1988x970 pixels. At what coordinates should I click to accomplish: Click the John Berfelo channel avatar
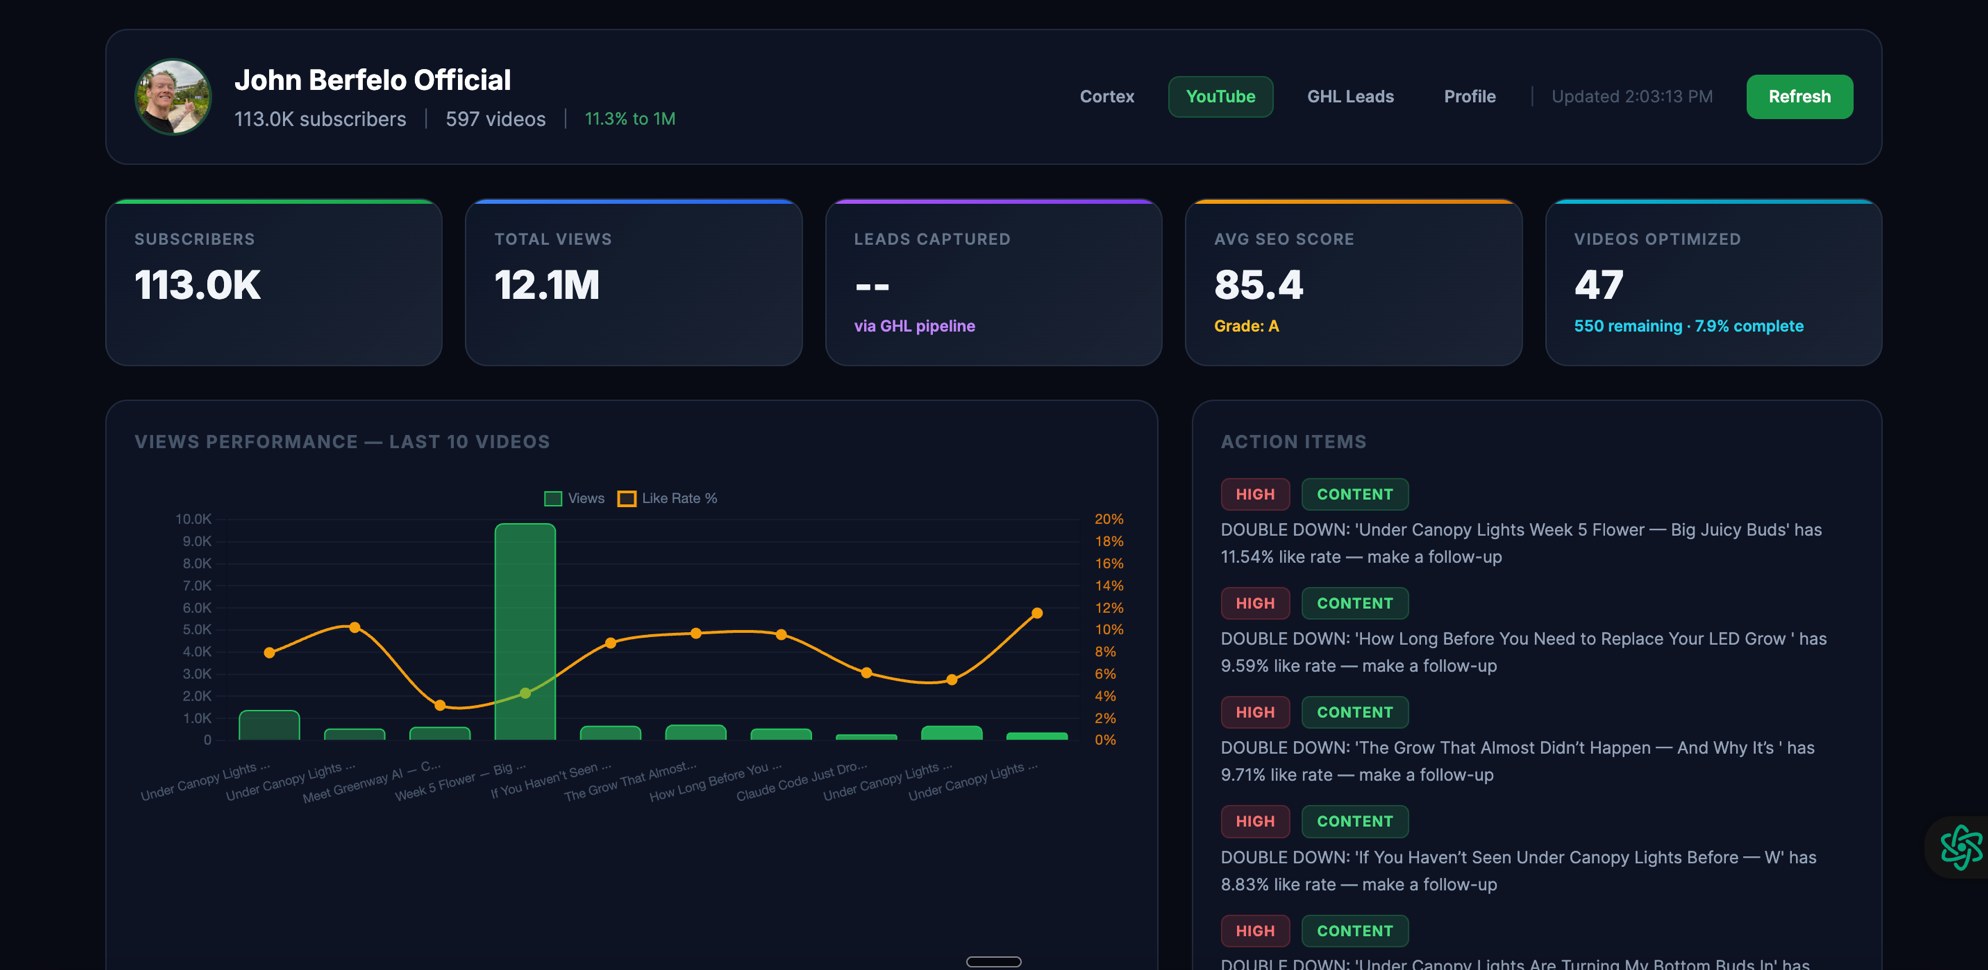click(x=173, y=97)
